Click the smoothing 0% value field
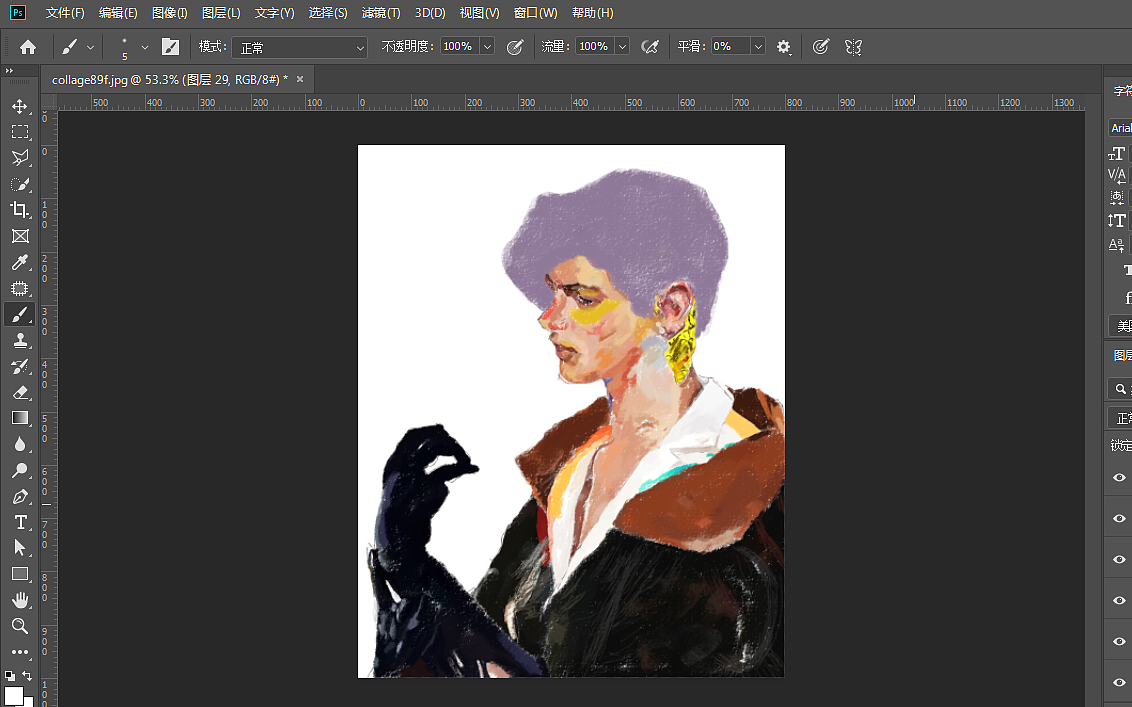 731,46
